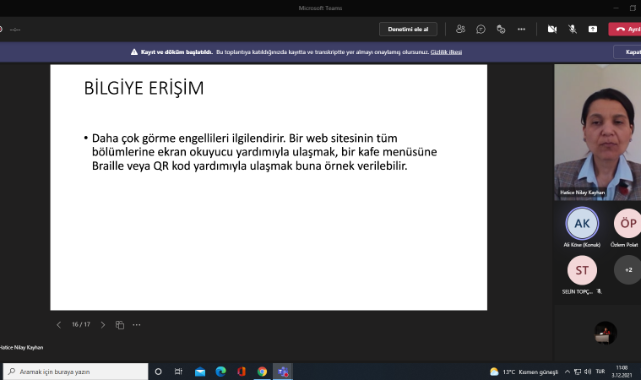641x380 pixels.
Task: Open the meeting chat icon
Action: [x=481, y=29]
